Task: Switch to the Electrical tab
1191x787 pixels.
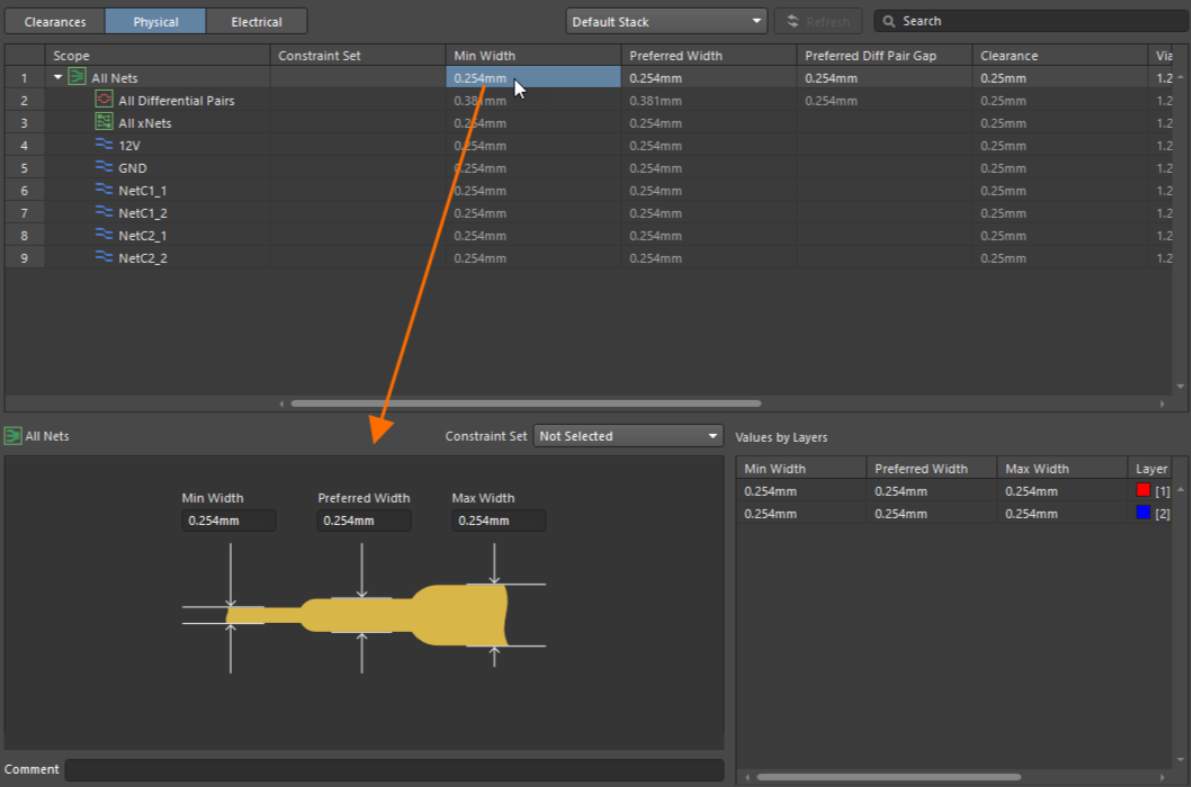Action: coord(256,21)
